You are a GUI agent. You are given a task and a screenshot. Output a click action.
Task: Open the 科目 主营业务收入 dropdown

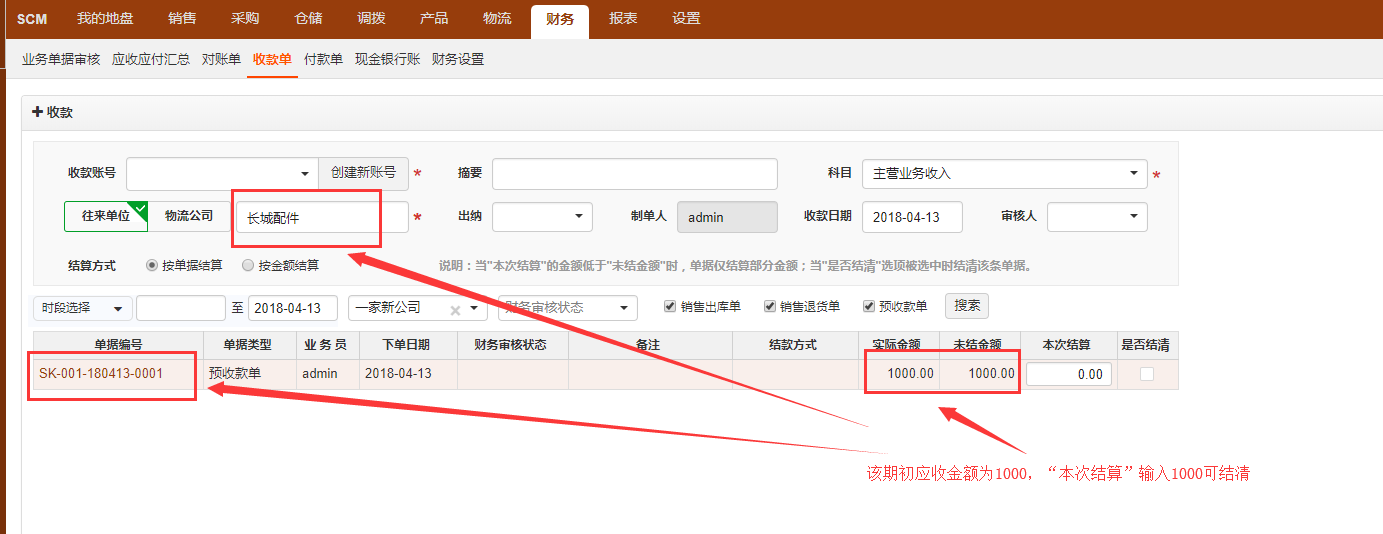(1005, 173)
